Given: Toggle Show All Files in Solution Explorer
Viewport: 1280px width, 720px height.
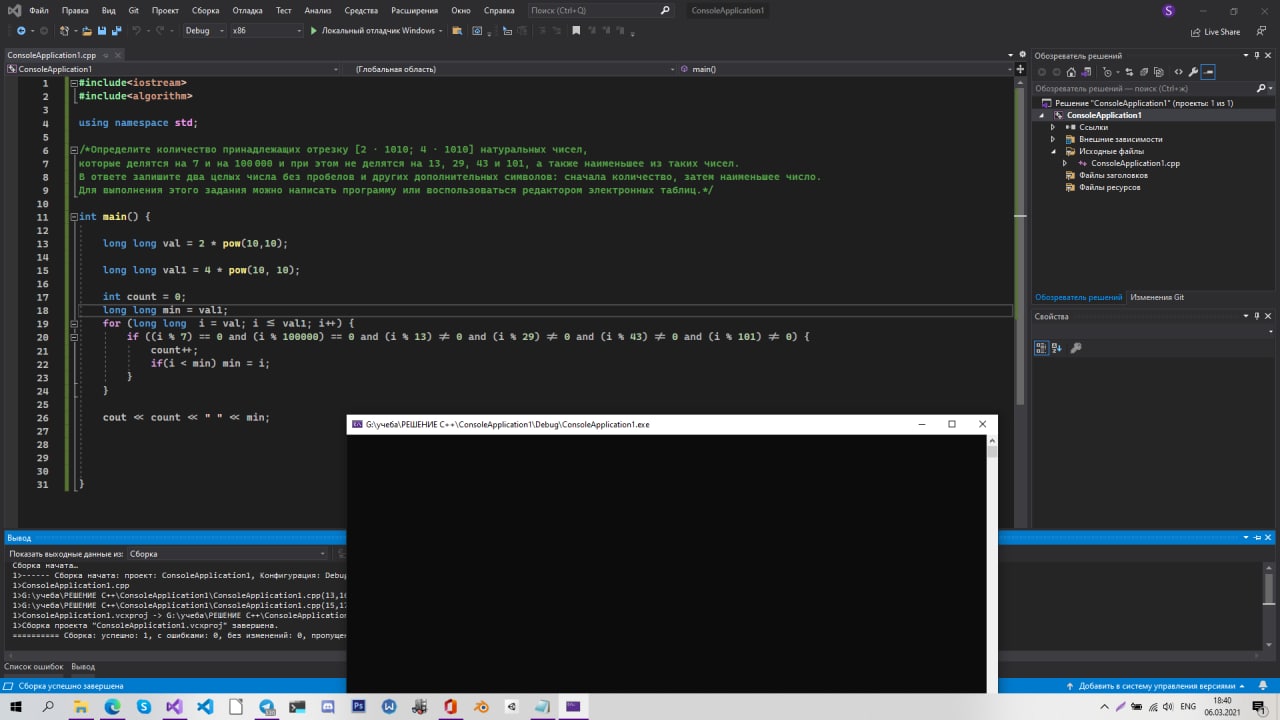Looking at the screenshot, I should (1161, 72).
